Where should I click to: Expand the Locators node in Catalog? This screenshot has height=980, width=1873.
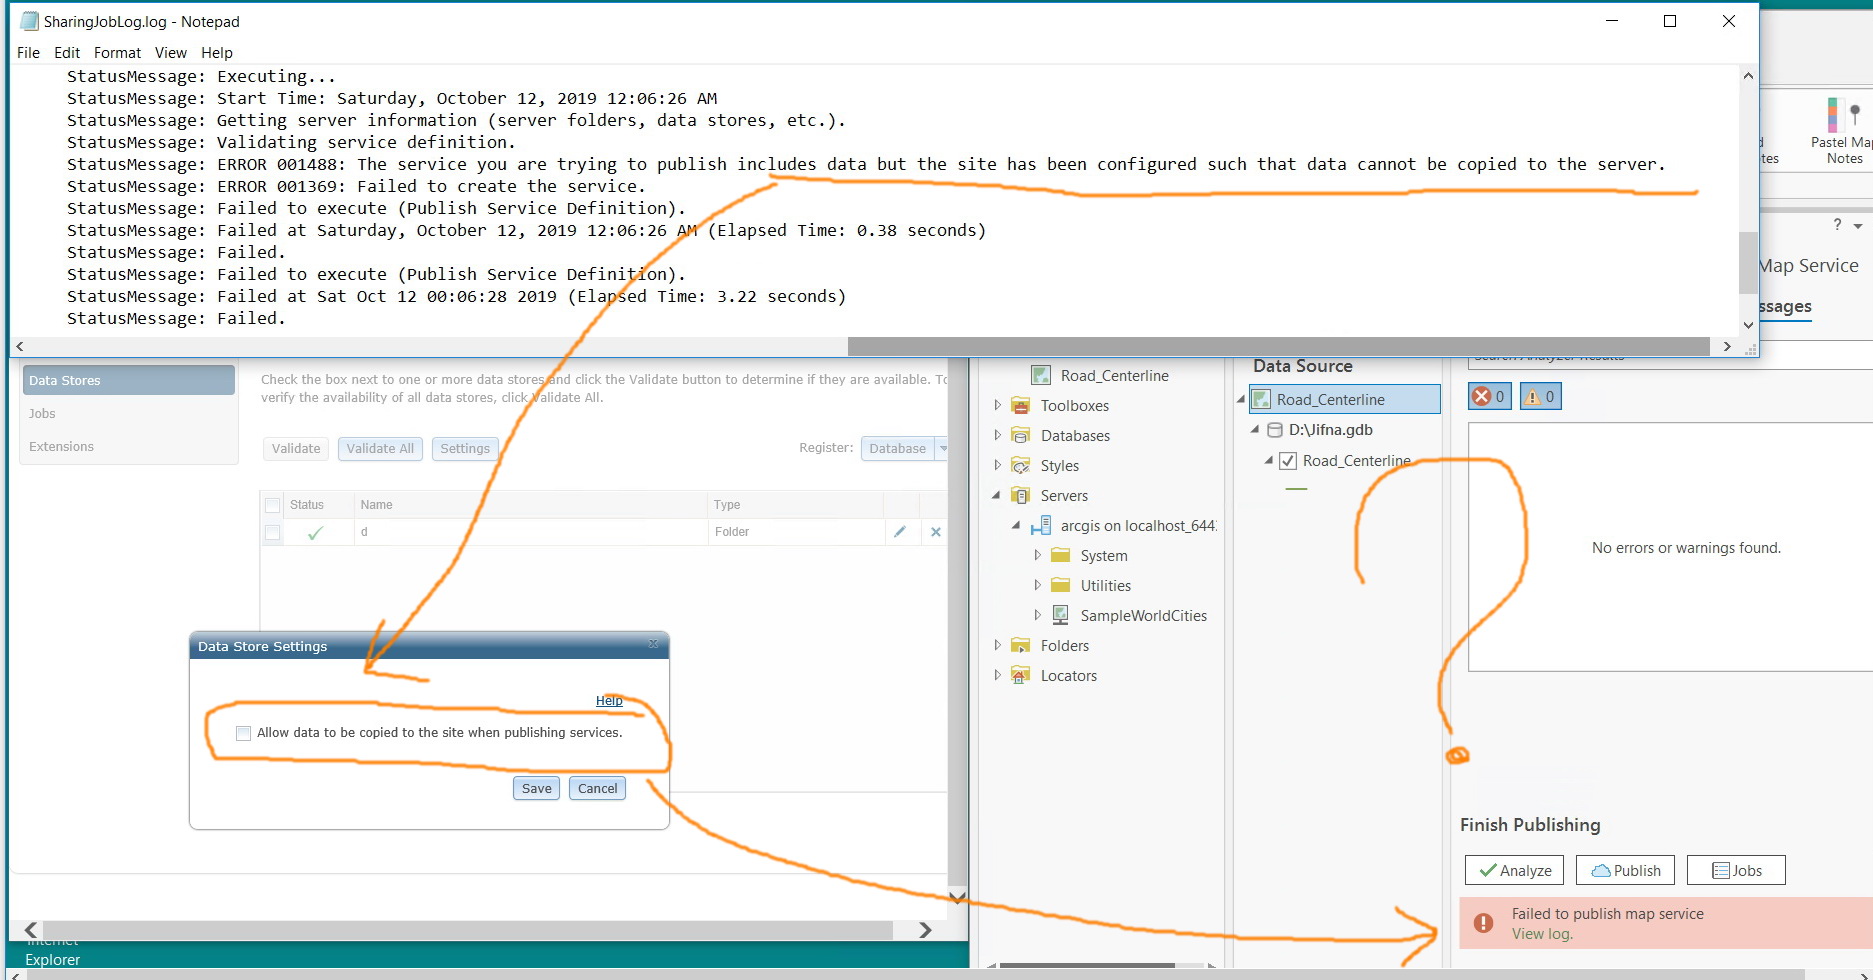coord(997,675)
